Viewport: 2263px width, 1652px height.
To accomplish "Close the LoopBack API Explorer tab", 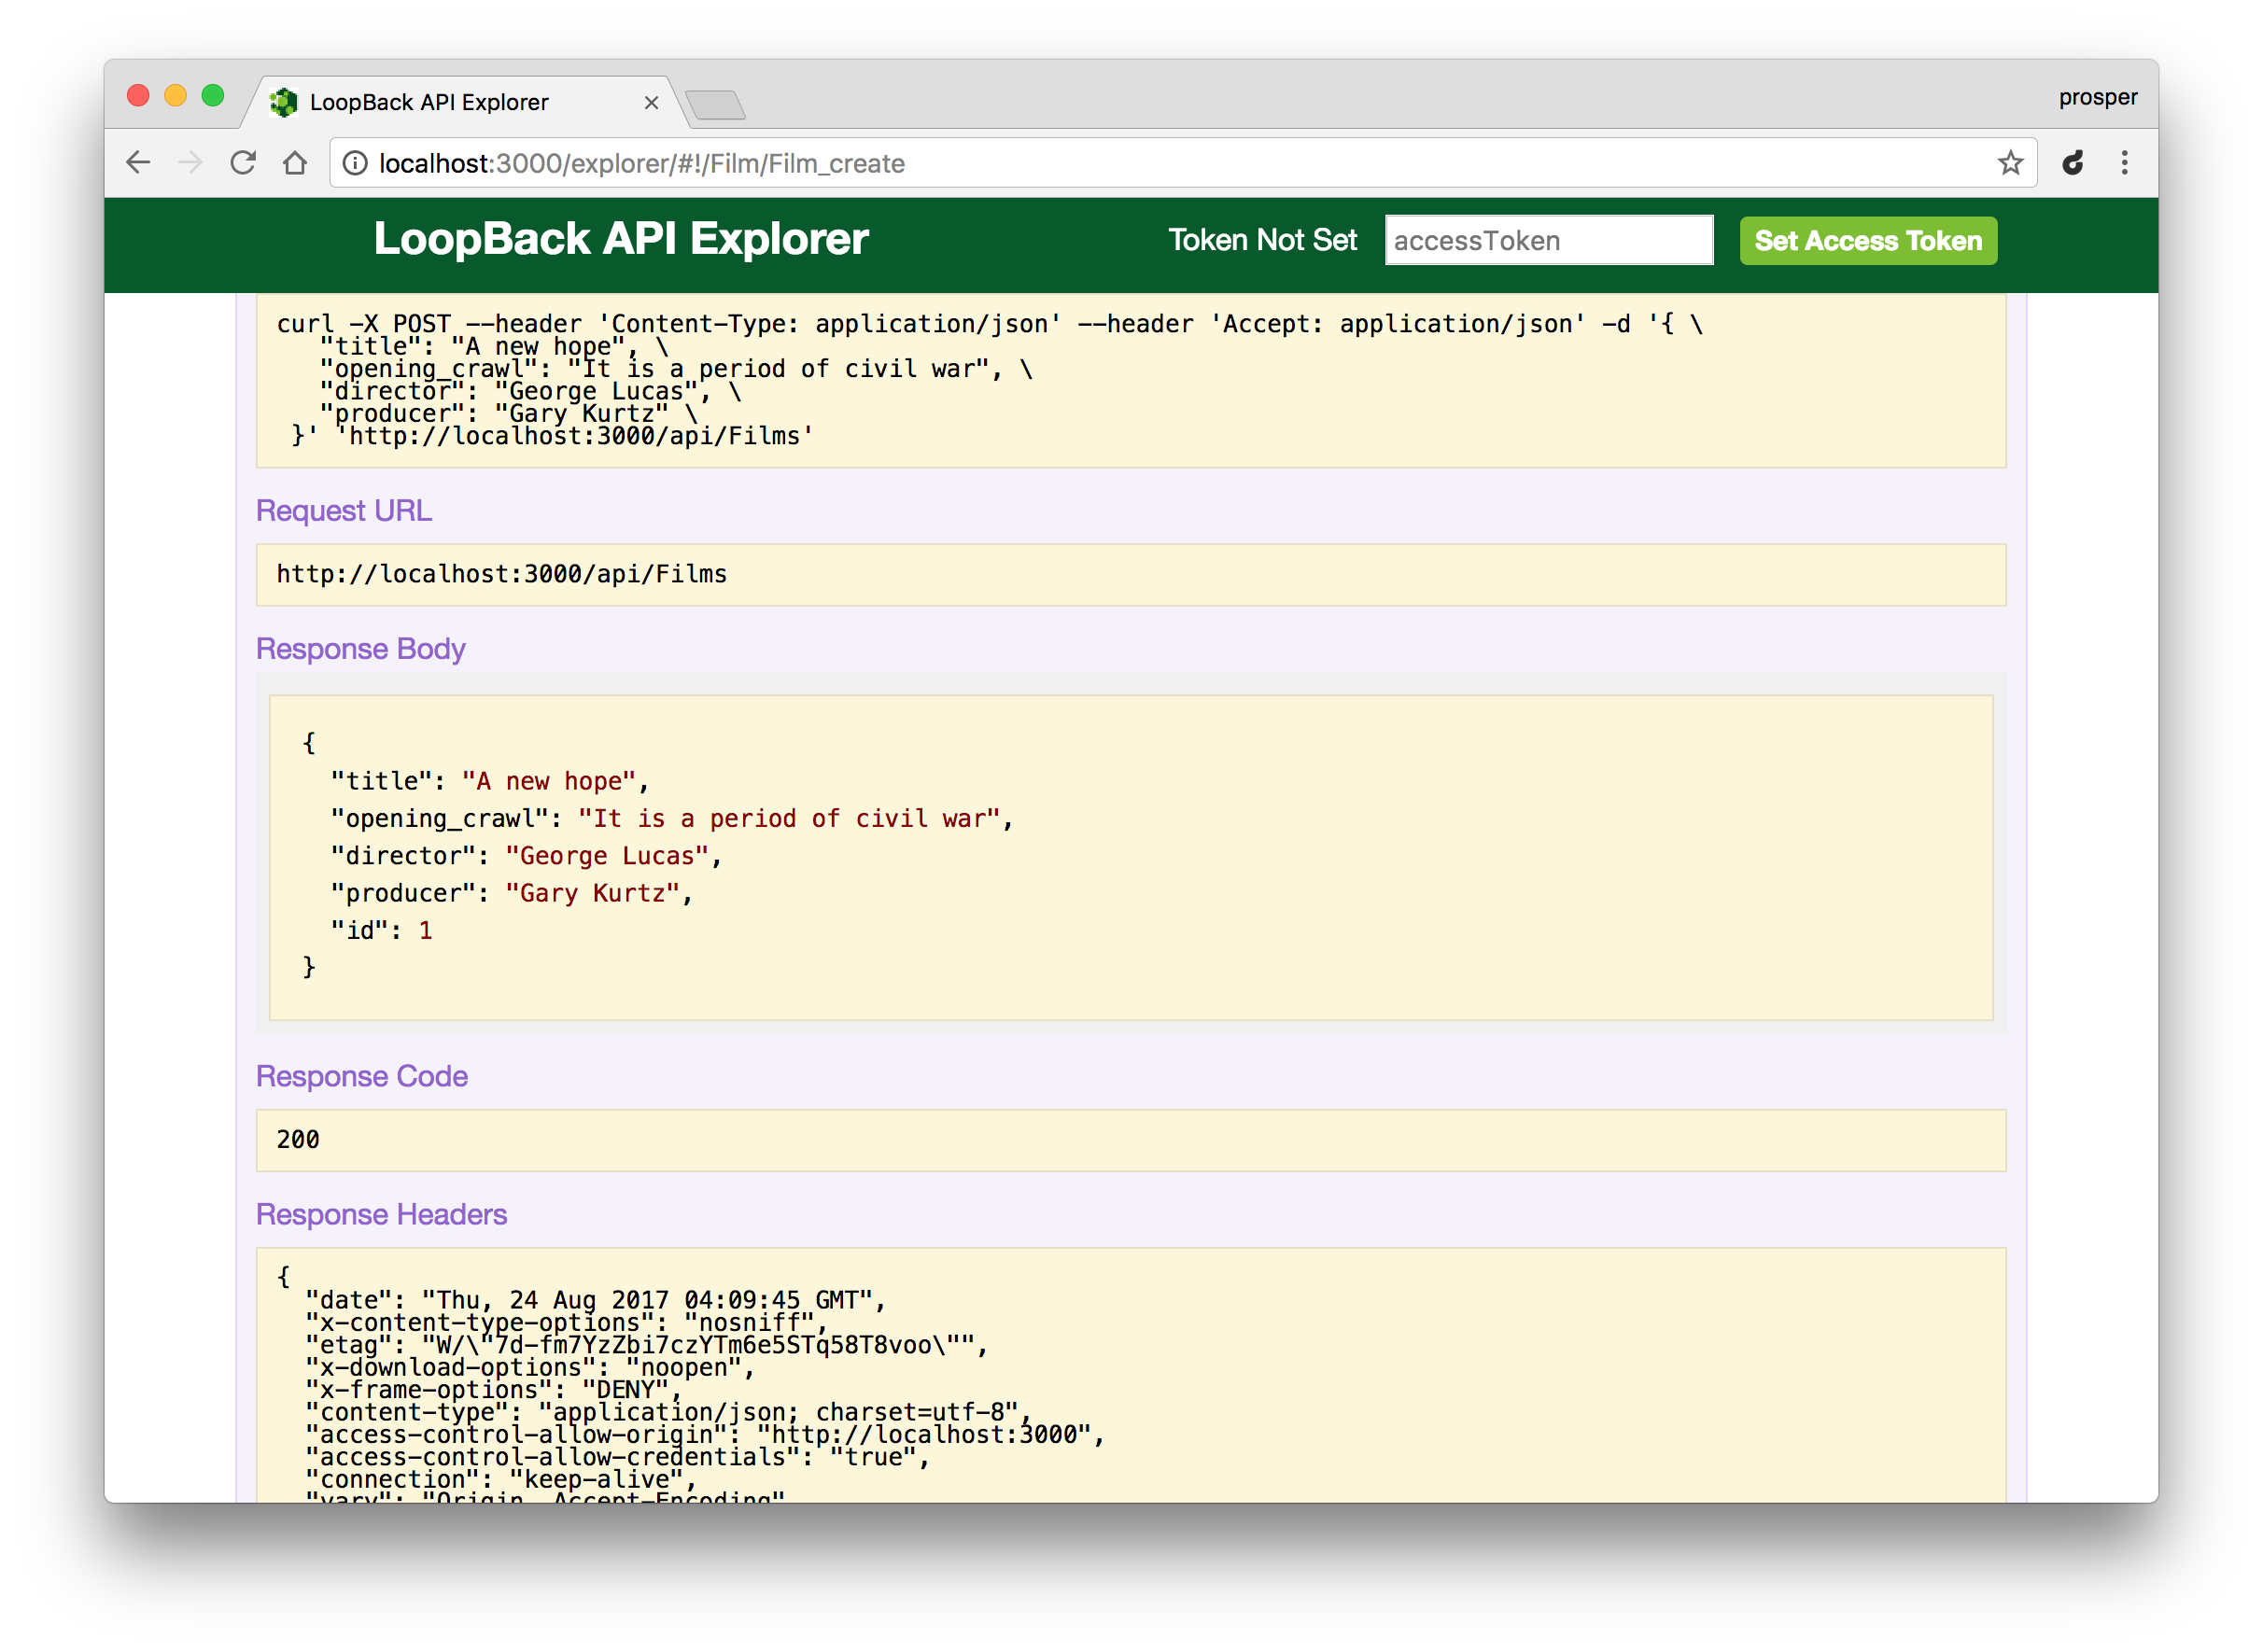I will 651,103.
